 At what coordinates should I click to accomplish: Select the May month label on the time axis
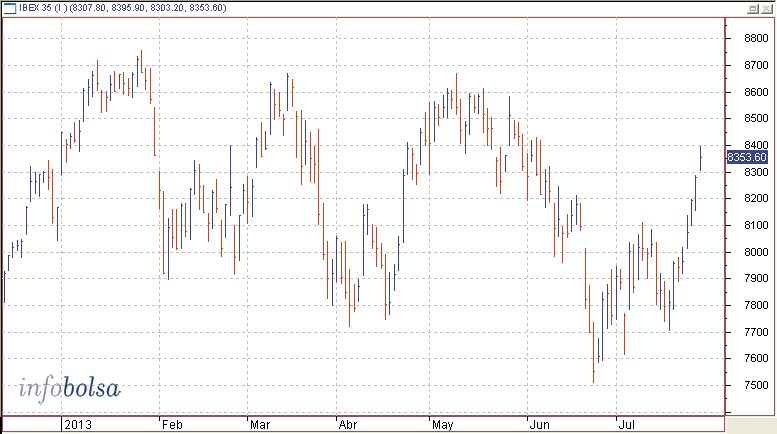pyautogui.click(x=443, y=425)
